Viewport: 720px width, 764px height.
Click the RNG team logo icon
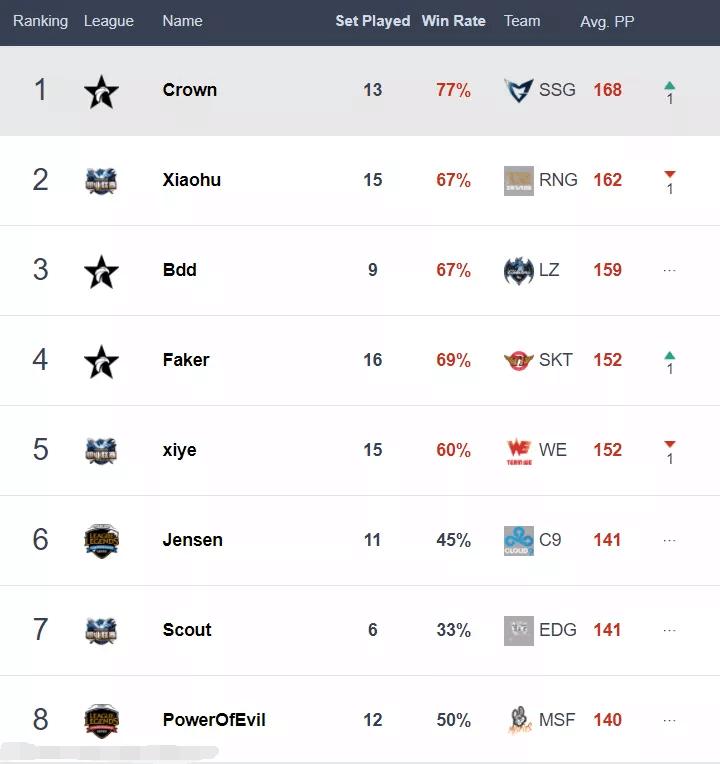coord(519,180)
